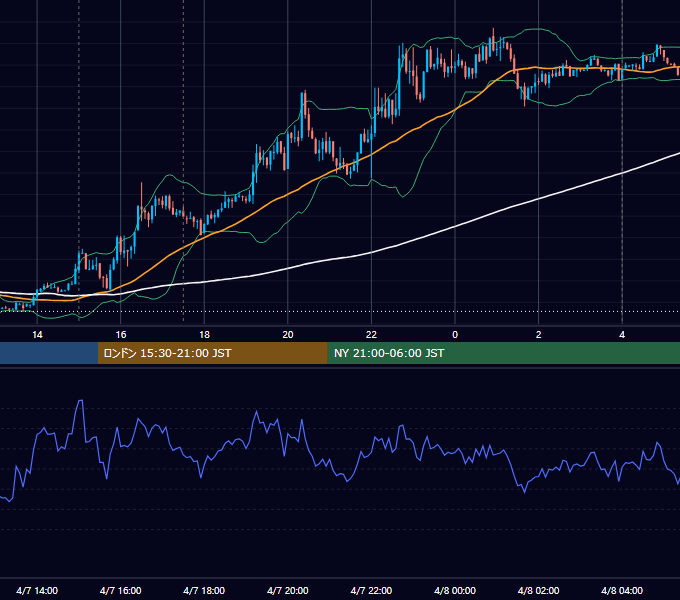Click the 14 hour axis label

37,335
